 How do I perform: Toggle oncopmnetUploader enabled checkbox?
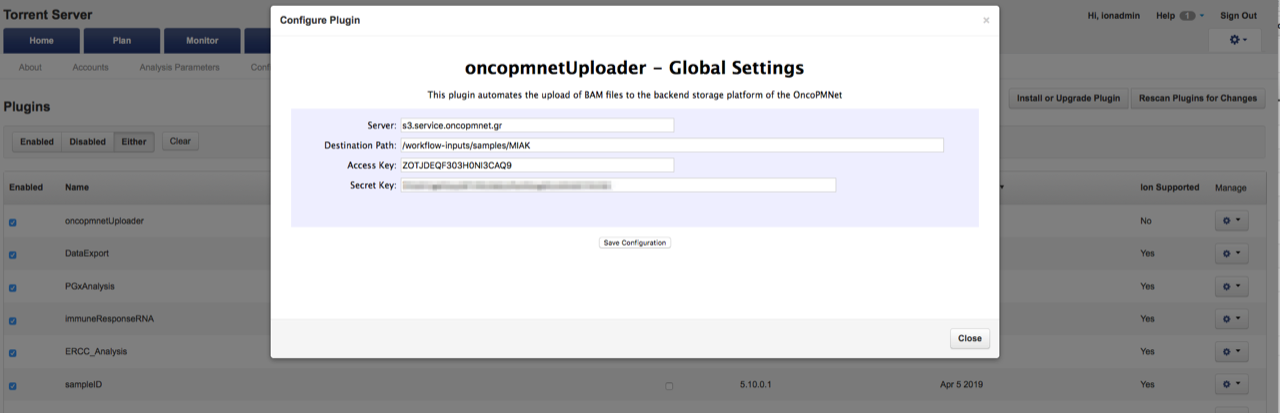13,222
